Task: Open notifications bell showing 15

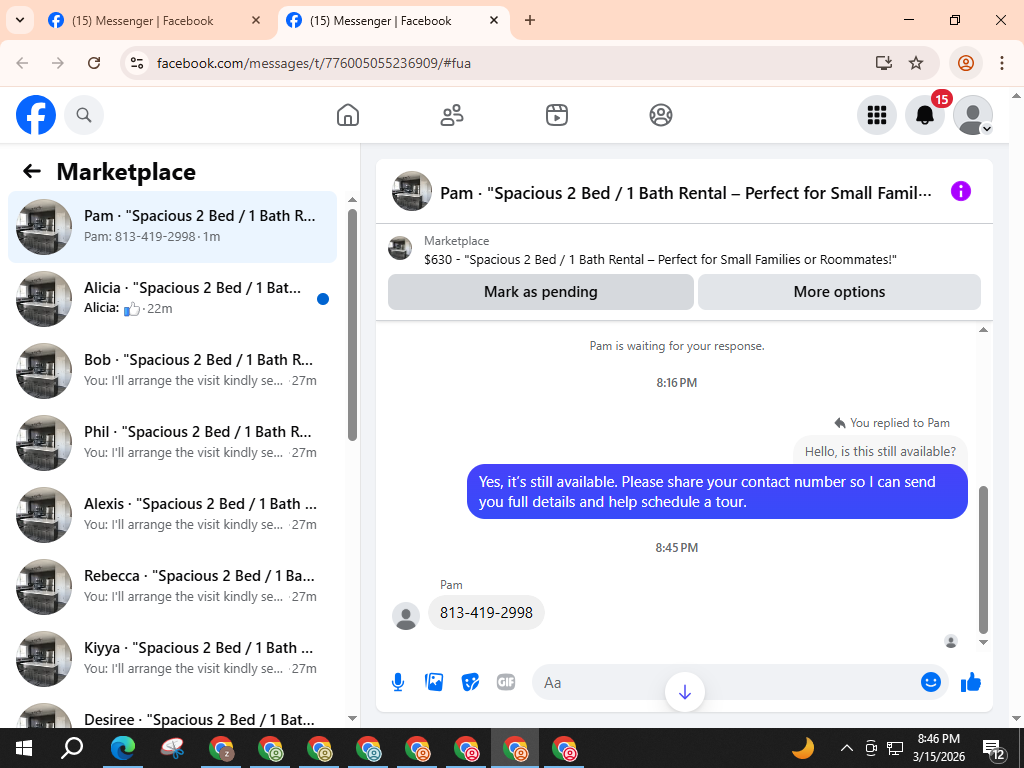Action: click(x=925, y=115)
